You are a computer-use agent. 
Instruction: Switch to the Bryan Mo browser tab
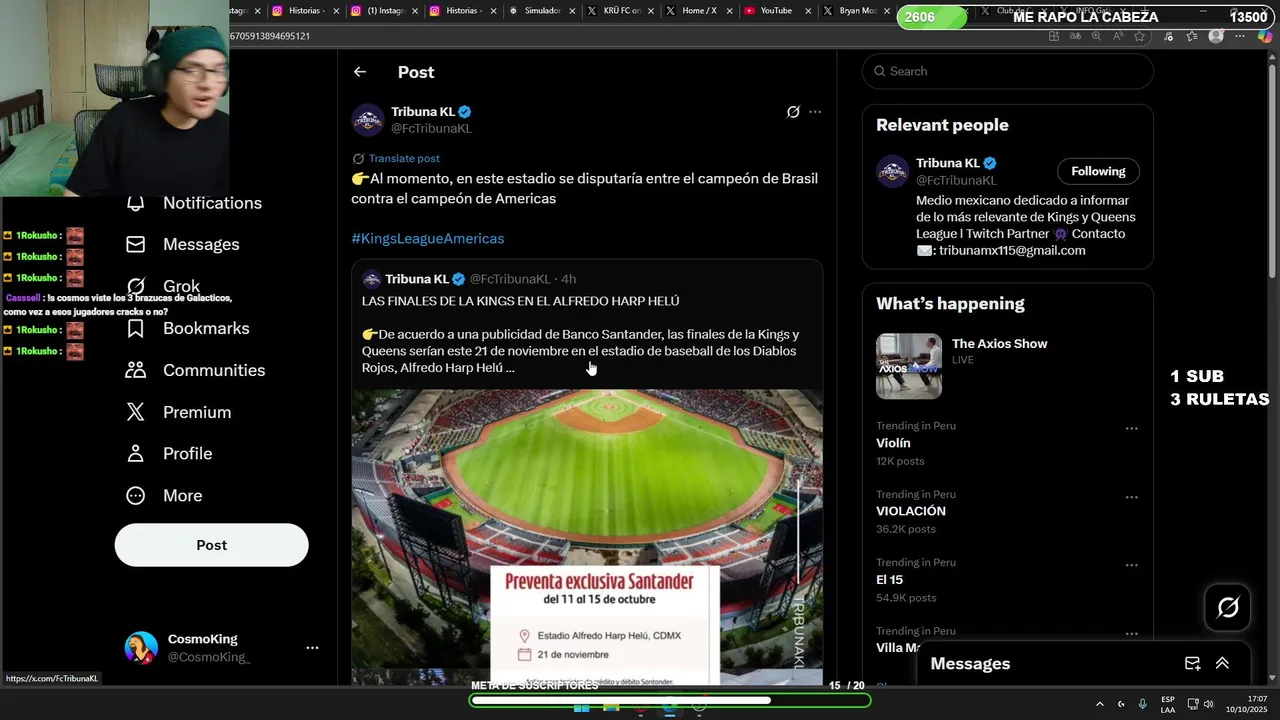pyautogui.click(x=856, y=11)
